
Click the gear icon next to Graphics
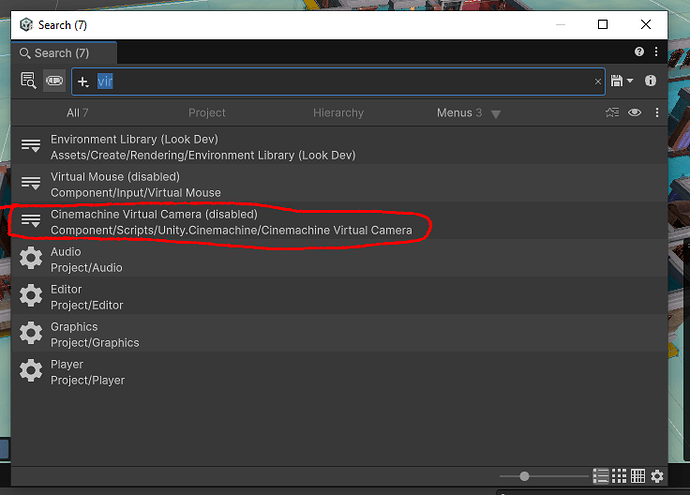click(x=31, y=333)
